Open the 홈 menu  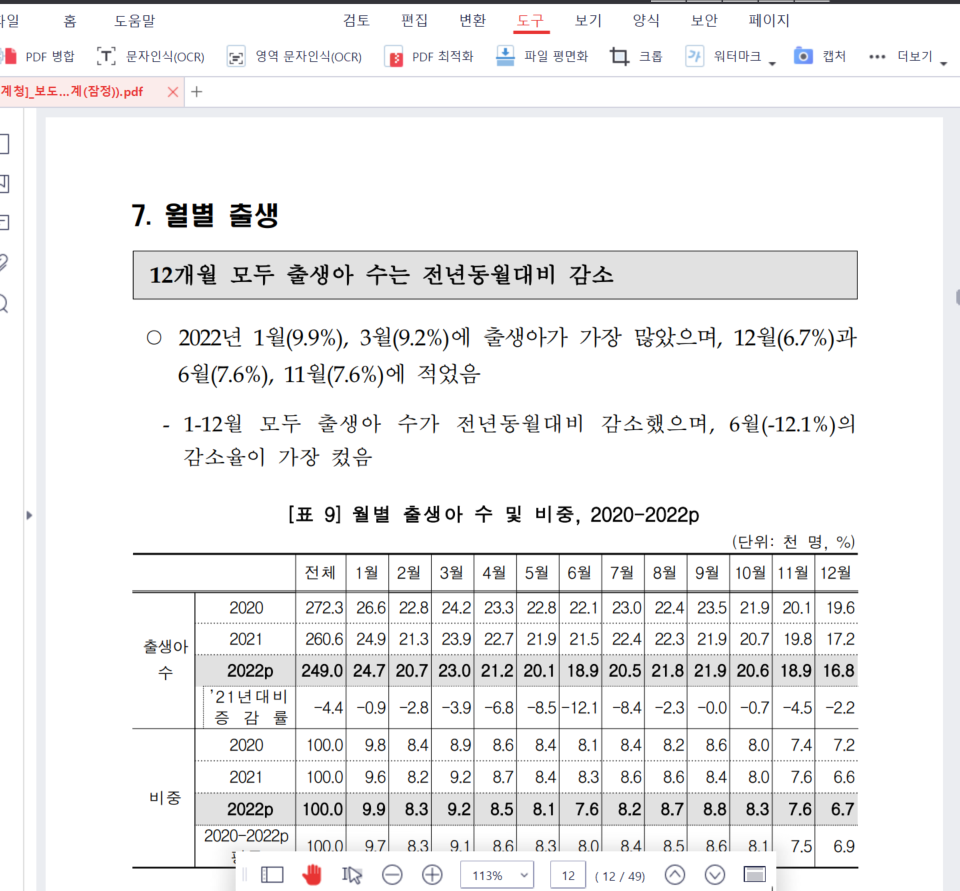coord(70,21)
